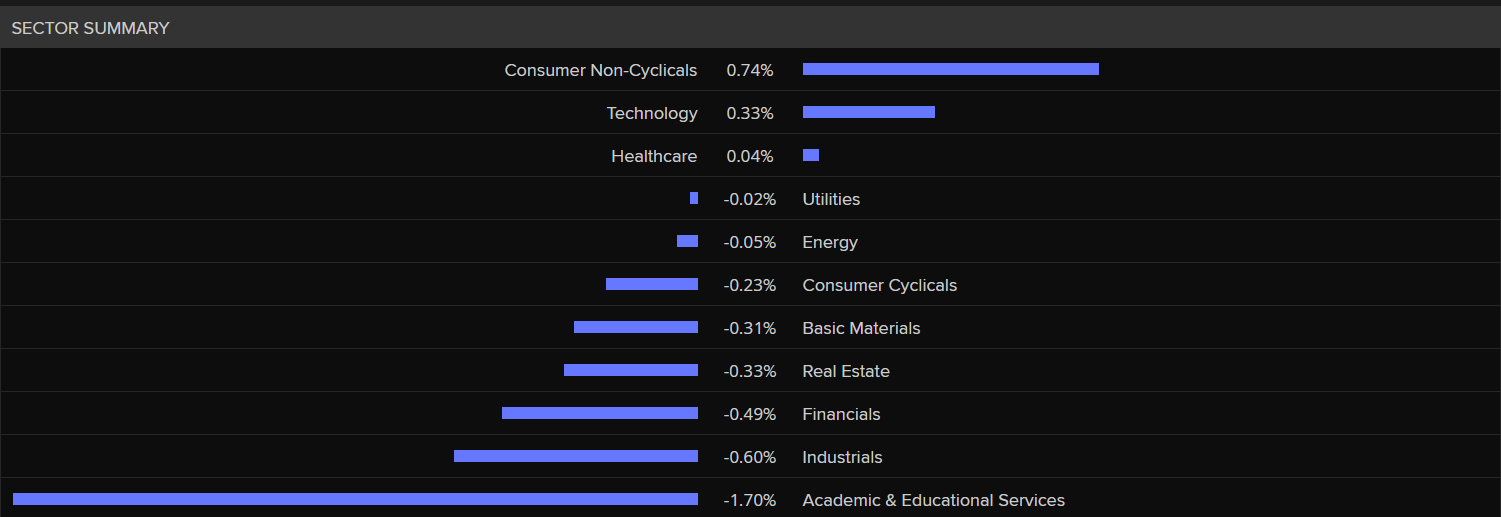The image size is (1501, 517).
Task: Open the Industrials sector link
Action: [x=842, y=457]
